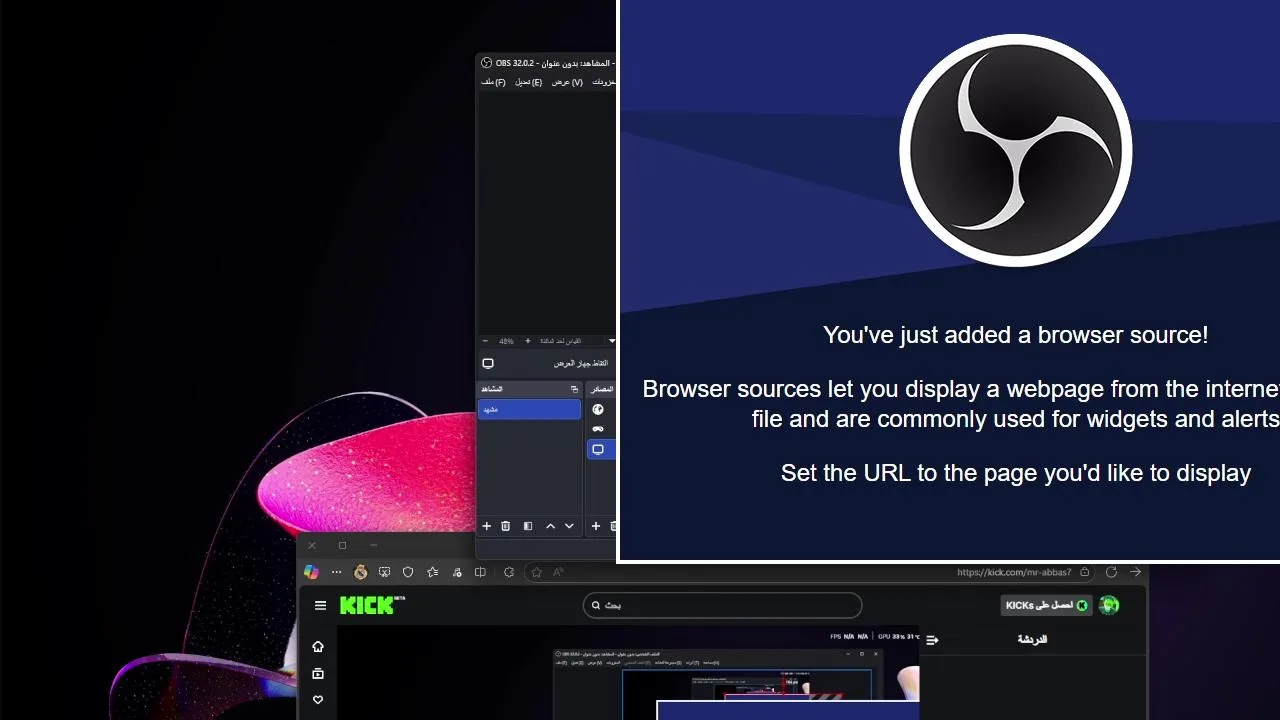Reload the page with the refresh button
Screen dimensions: 1280x720
point(1111,572)
